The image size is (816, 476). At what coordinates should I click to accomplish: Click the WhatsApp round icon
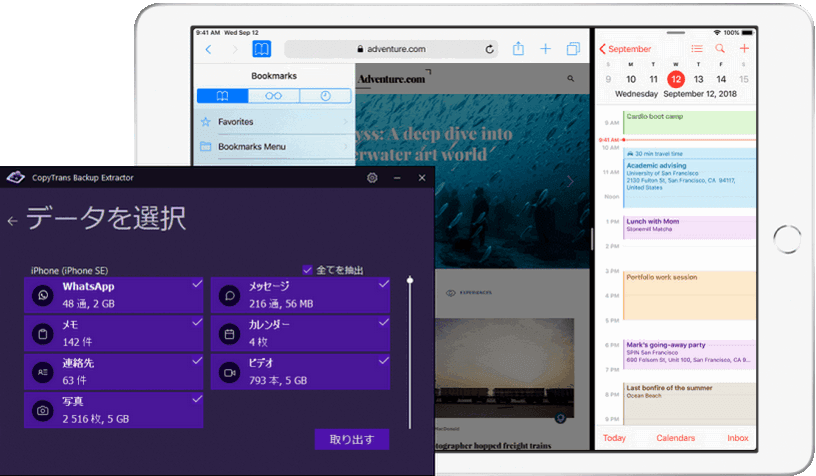(x=43, y=295)
